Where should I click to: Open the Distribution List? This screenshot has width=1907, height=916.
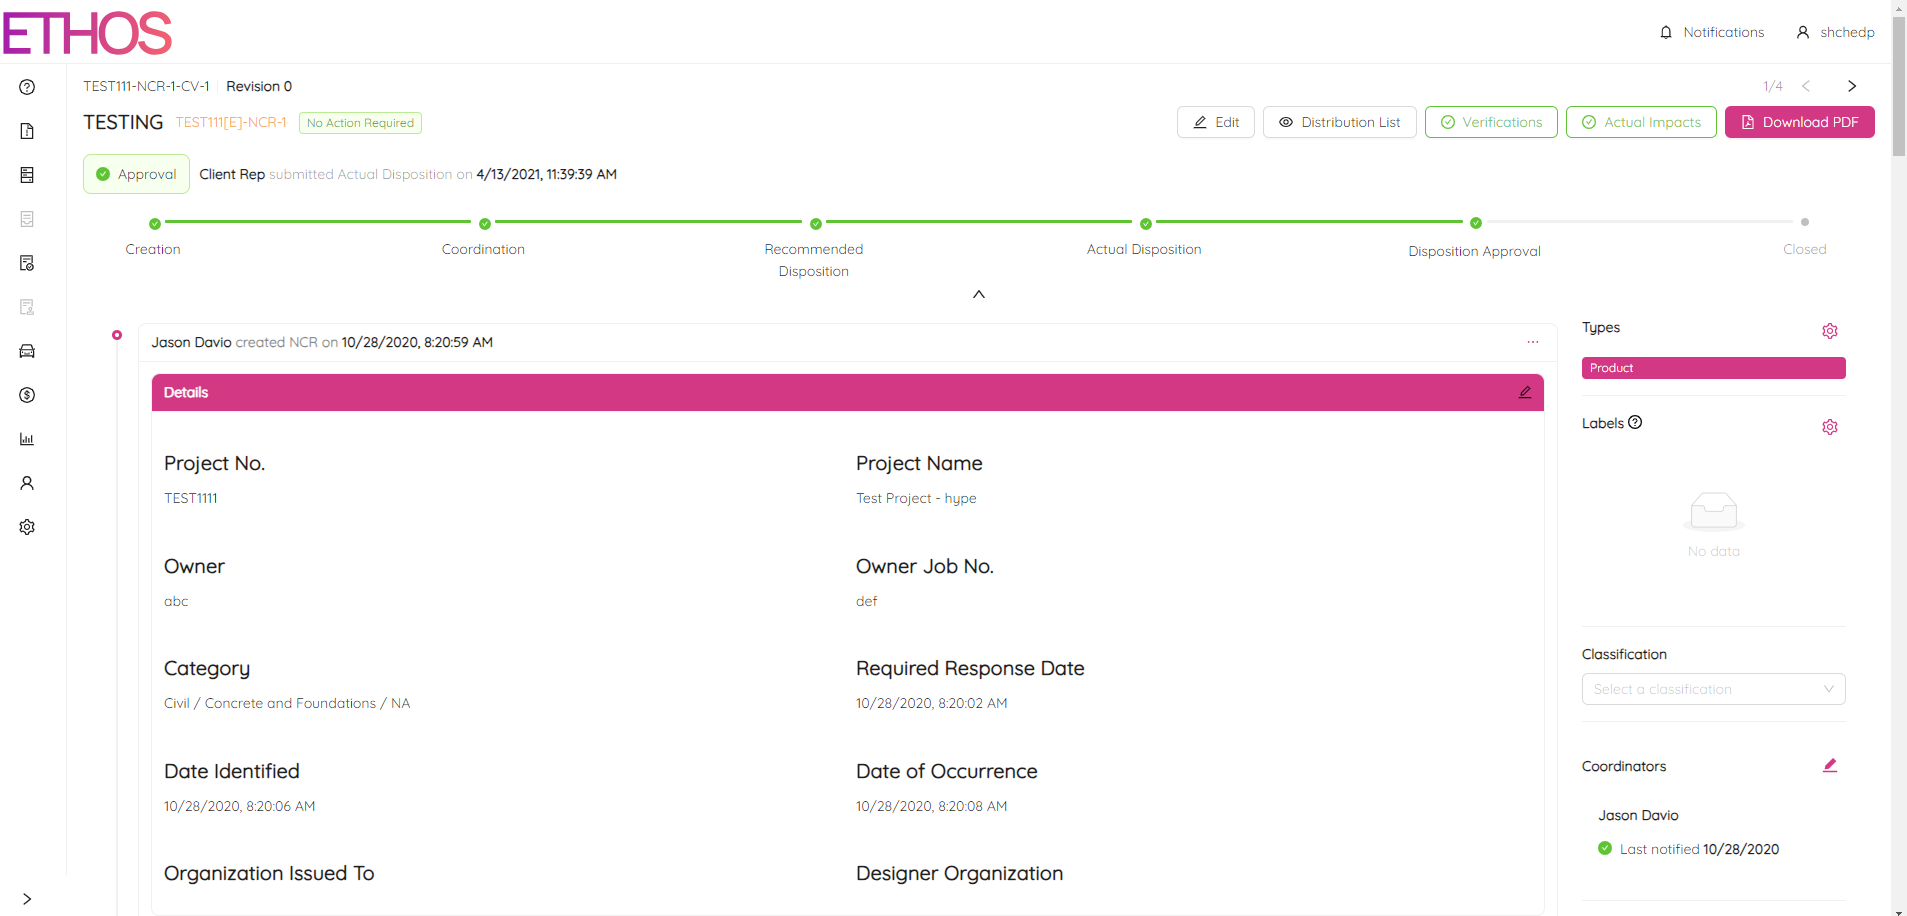coord(1339,122)
